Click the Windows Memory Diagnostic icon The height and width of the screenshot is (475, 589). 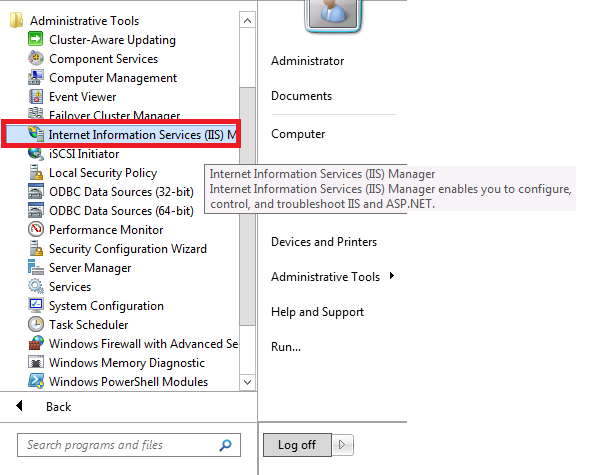tap(36, 362)
